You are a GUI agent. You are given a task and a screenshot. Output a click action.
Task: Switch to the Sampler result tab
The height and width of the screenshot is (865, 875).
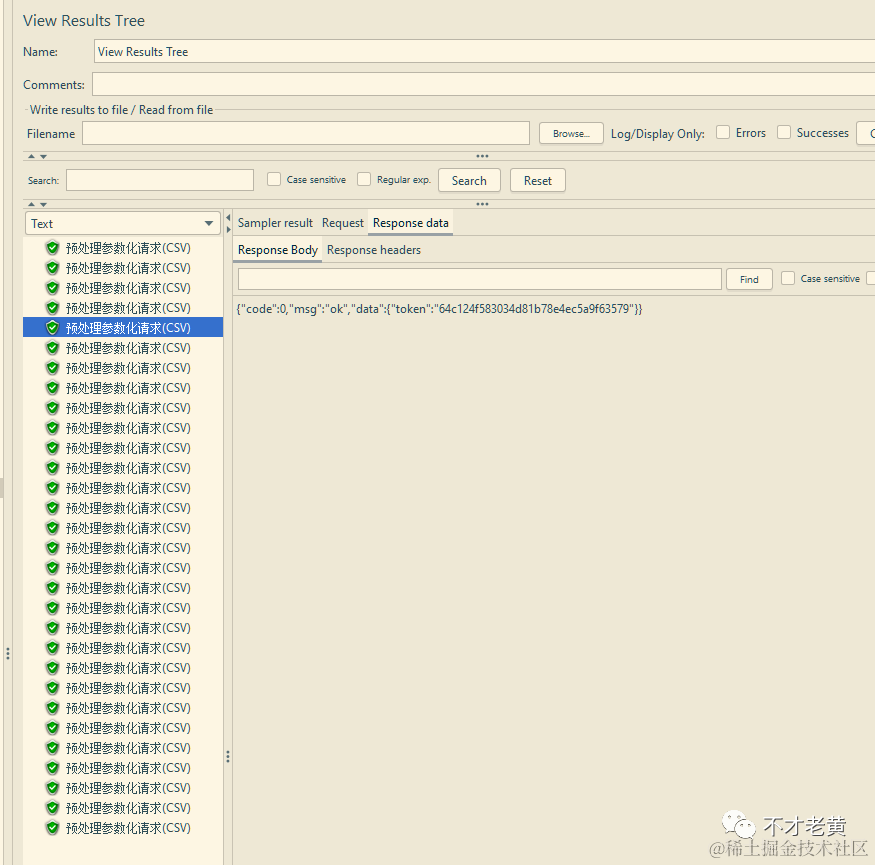tap(275, 223)
